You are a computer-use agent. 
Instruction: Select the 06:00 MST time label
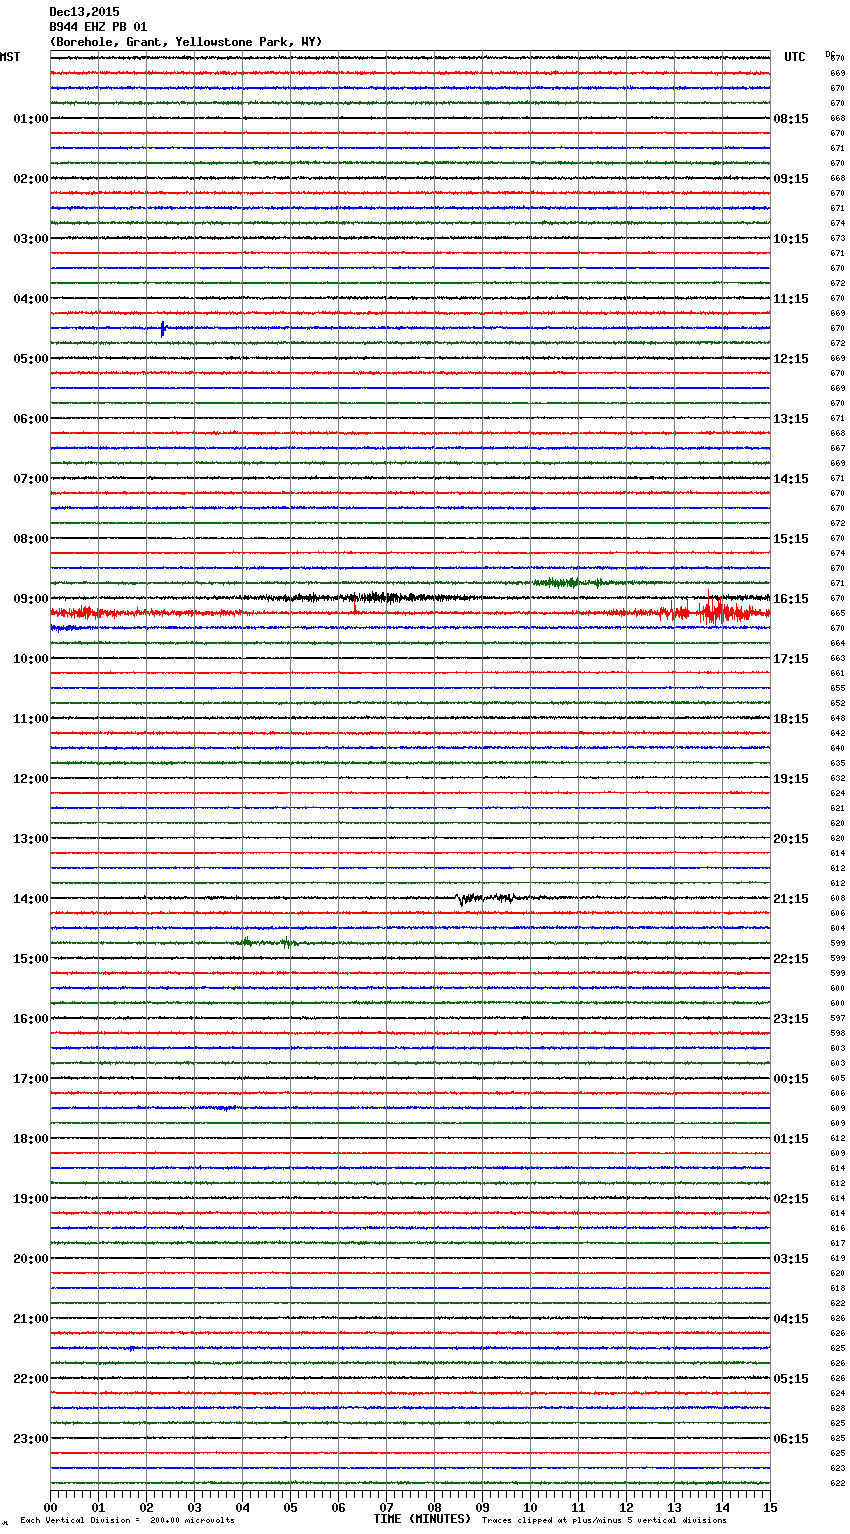click(31, 419)
